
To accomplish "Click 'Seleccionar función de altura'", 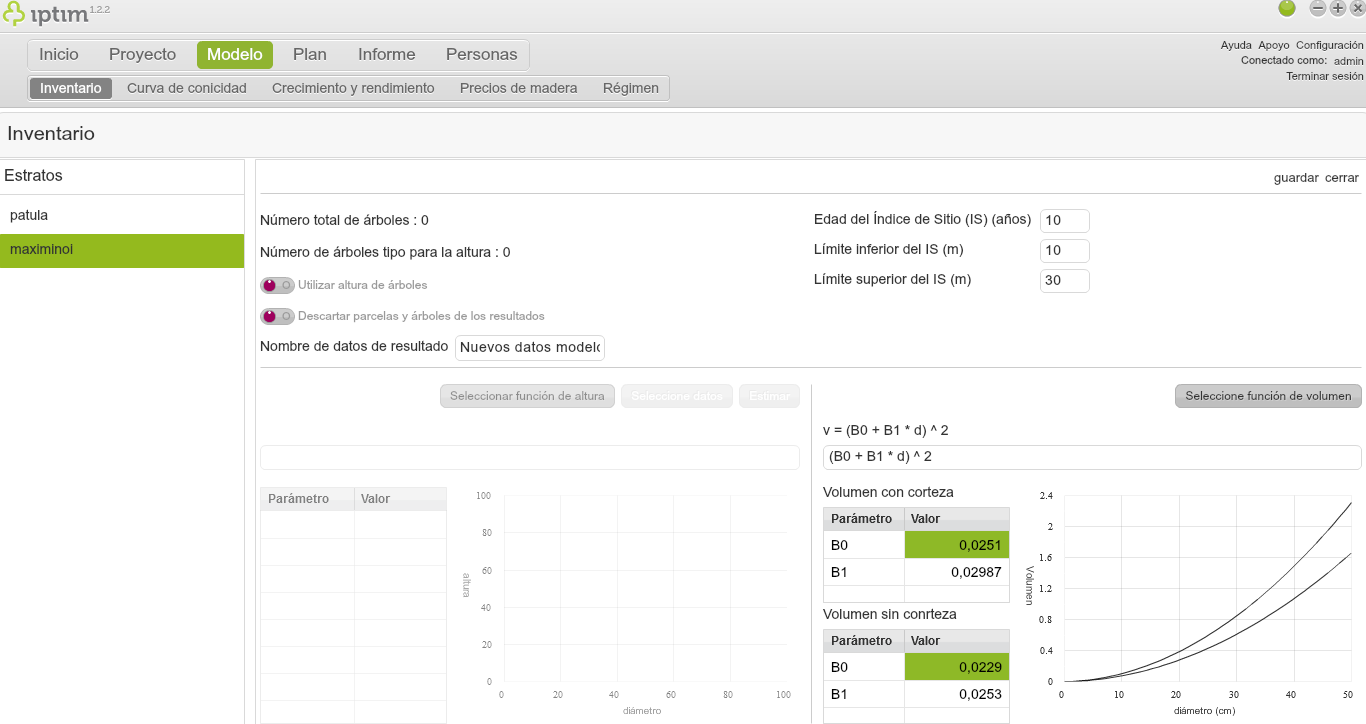I will [527, 395].
